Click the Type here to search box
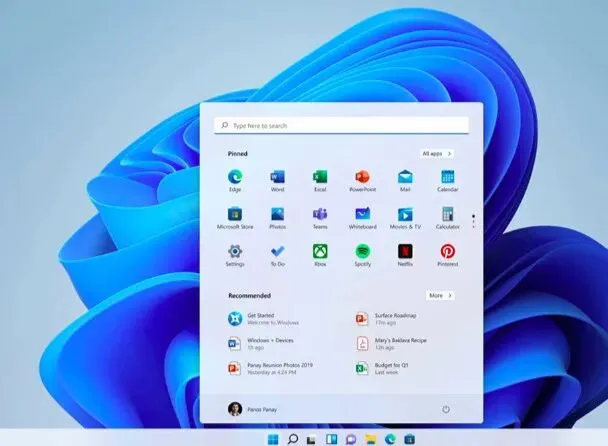Viewport: 608px width, 446px height. pyautogui.click(x=341, y=125)
